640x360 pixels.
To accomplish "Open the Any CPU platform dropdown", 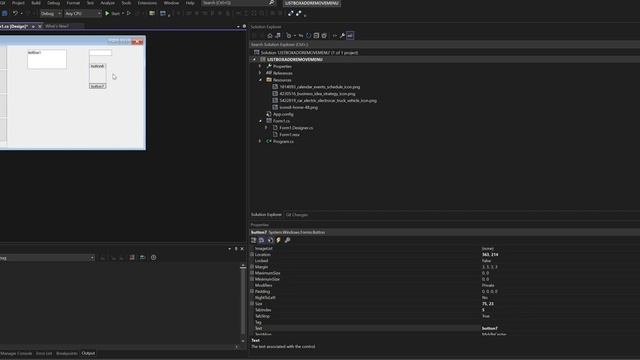I will (83, 13).
